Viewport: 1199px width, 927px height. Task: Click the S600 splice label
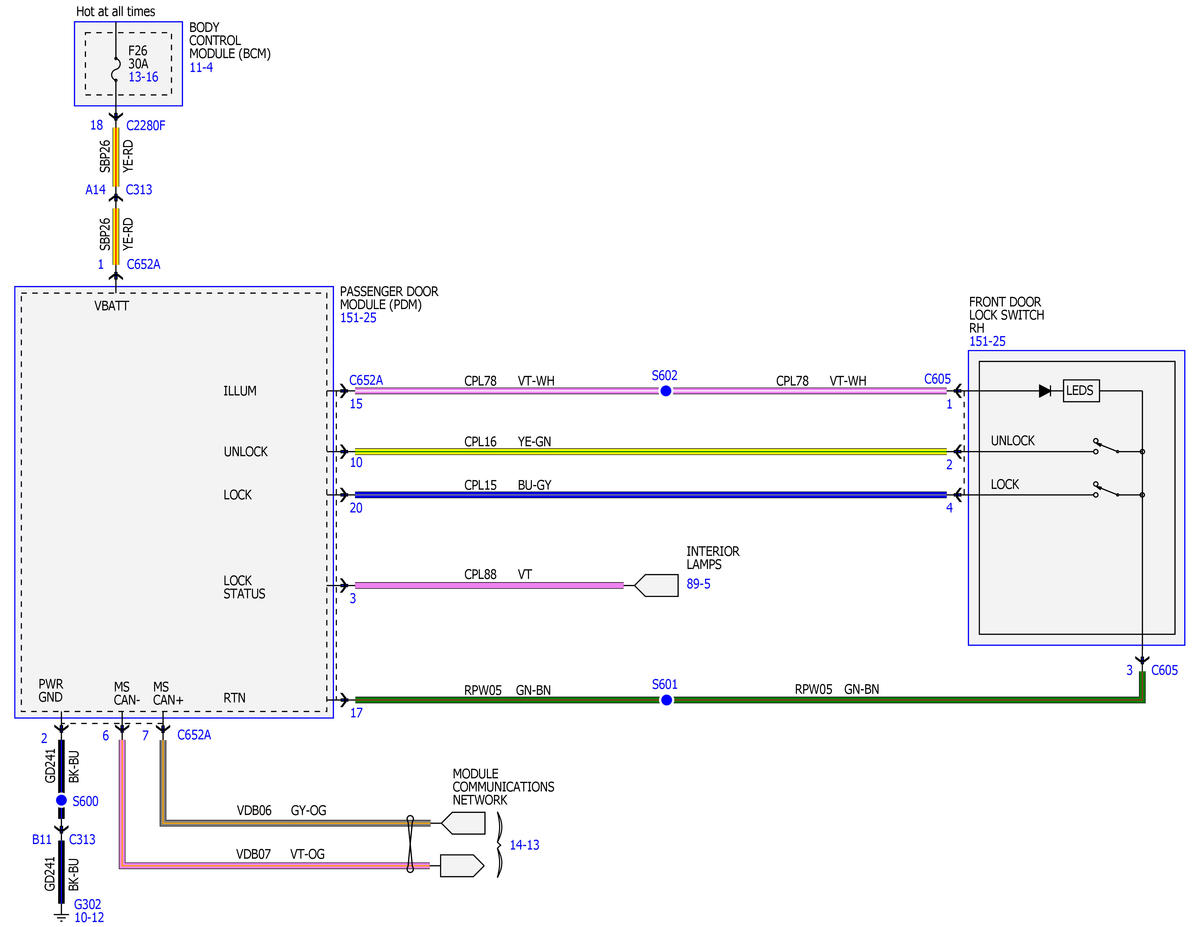[x=86, y=802]
